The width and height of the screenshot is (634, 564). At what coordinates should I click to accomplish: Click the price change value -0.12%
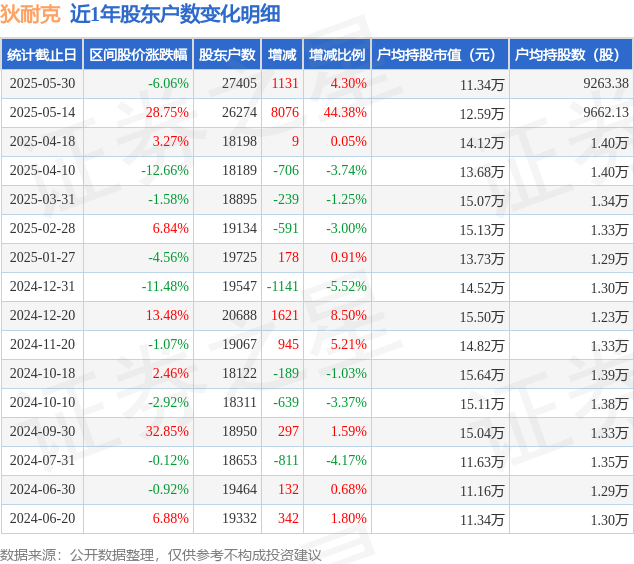point(169,460)
